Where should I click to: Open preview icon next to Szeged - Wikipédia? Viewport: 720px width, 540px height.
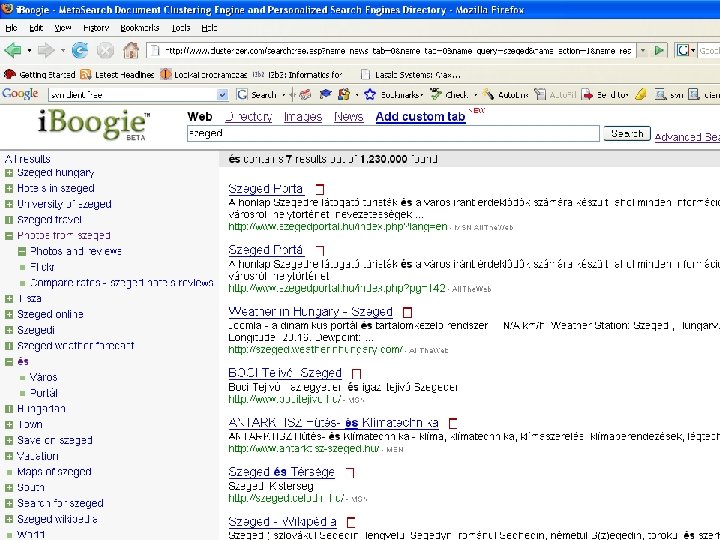(x=351, y=522)
